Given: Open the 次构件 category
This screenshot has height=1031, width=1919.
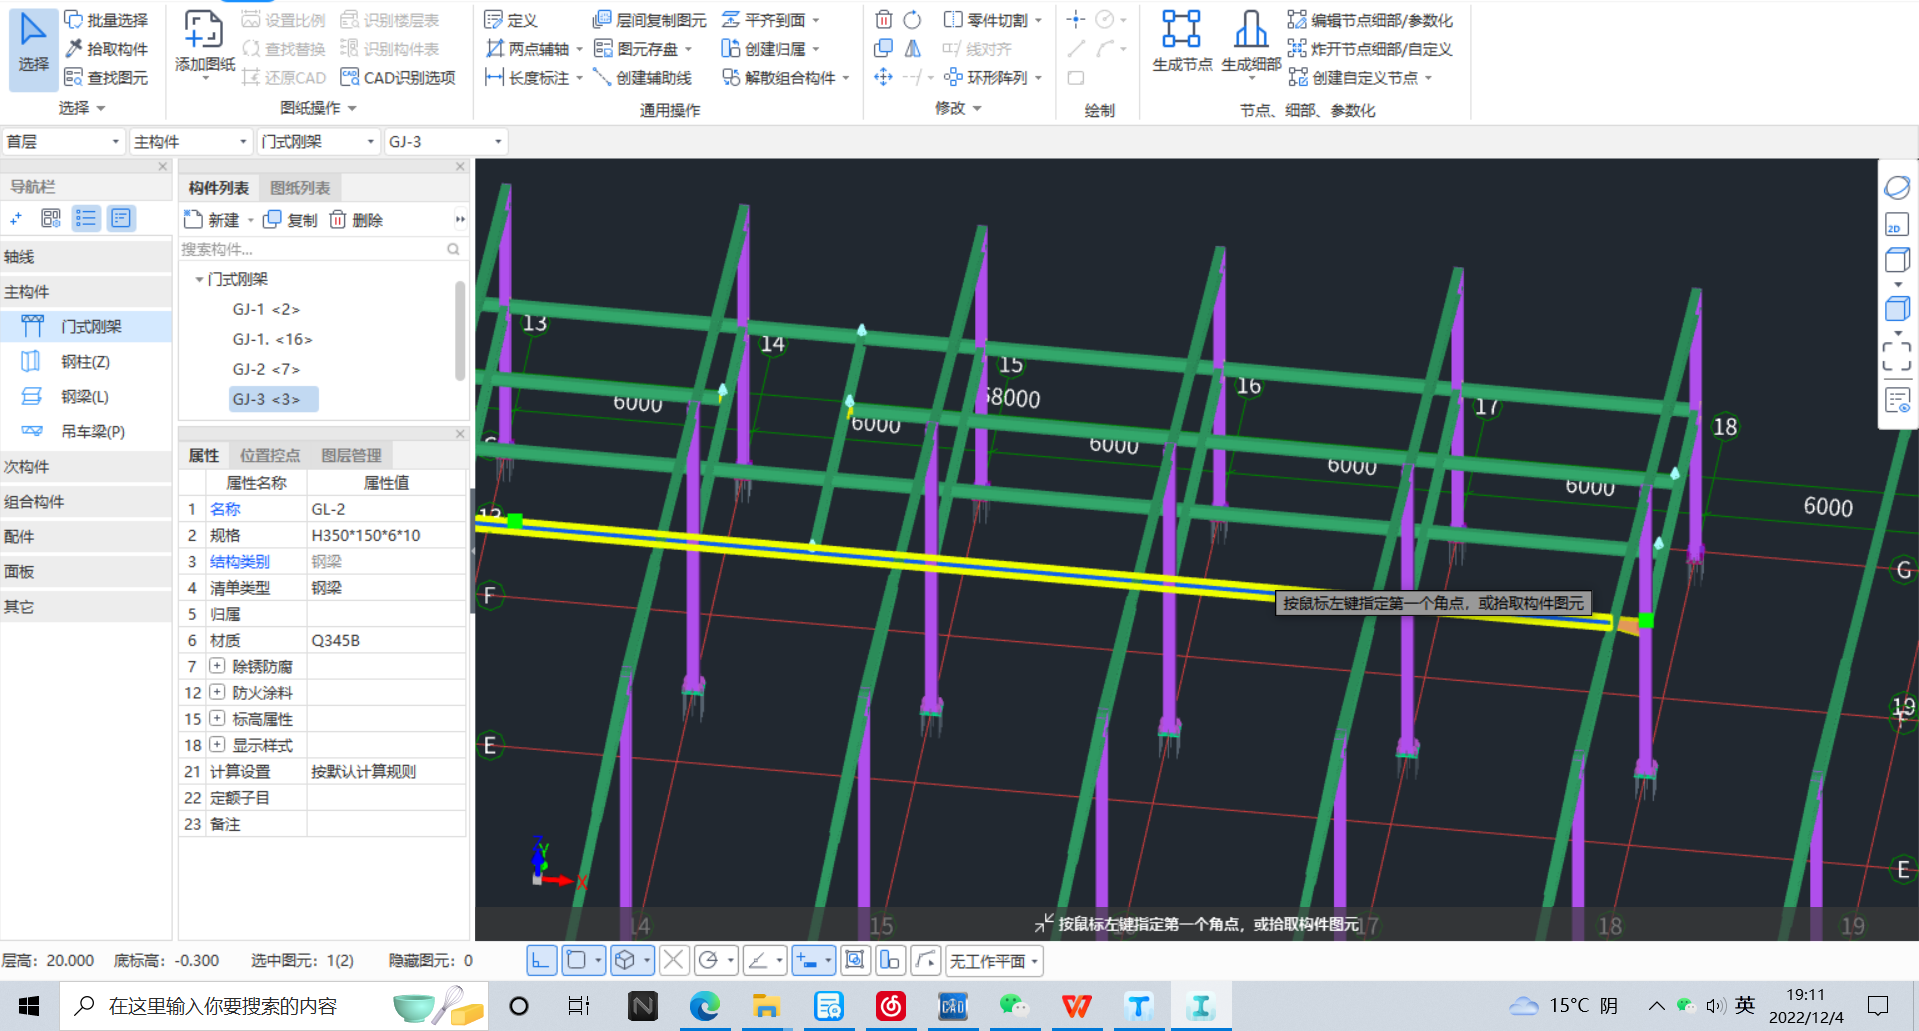Looking at the screenshot, I should point(86,467).
